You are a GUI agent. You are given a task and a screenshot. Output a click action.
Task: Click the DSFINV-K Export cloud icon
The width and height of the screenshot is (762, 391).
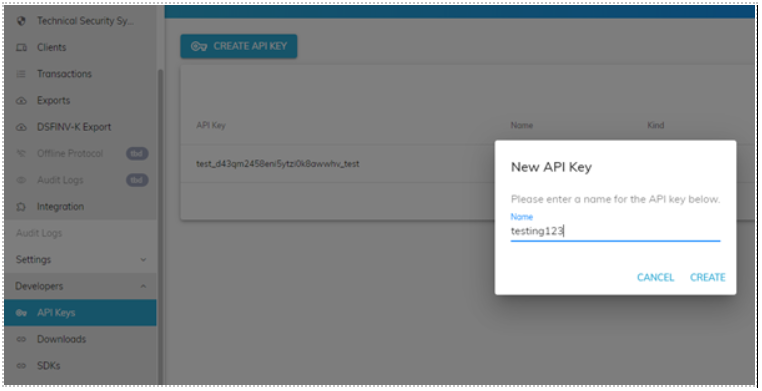(21, 127)
